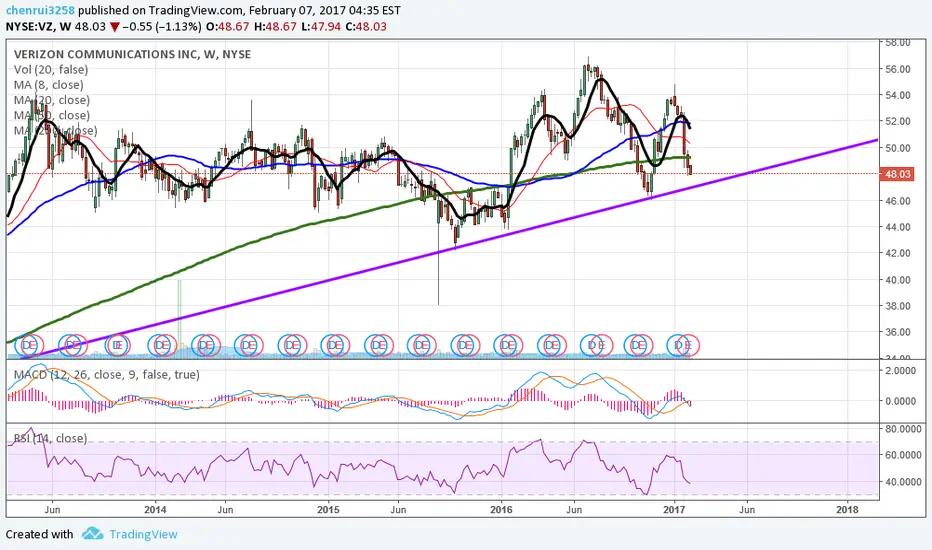This screenshot has height=550, width=932.
Task: Select the NYSE:VZ ticker symbol
Action: [30, 27]
